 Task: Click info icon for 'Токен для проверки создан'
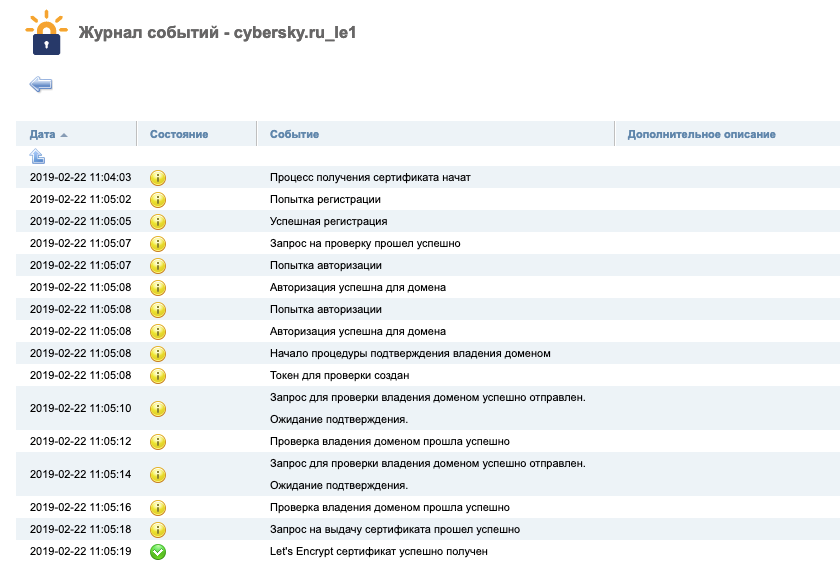158,375
